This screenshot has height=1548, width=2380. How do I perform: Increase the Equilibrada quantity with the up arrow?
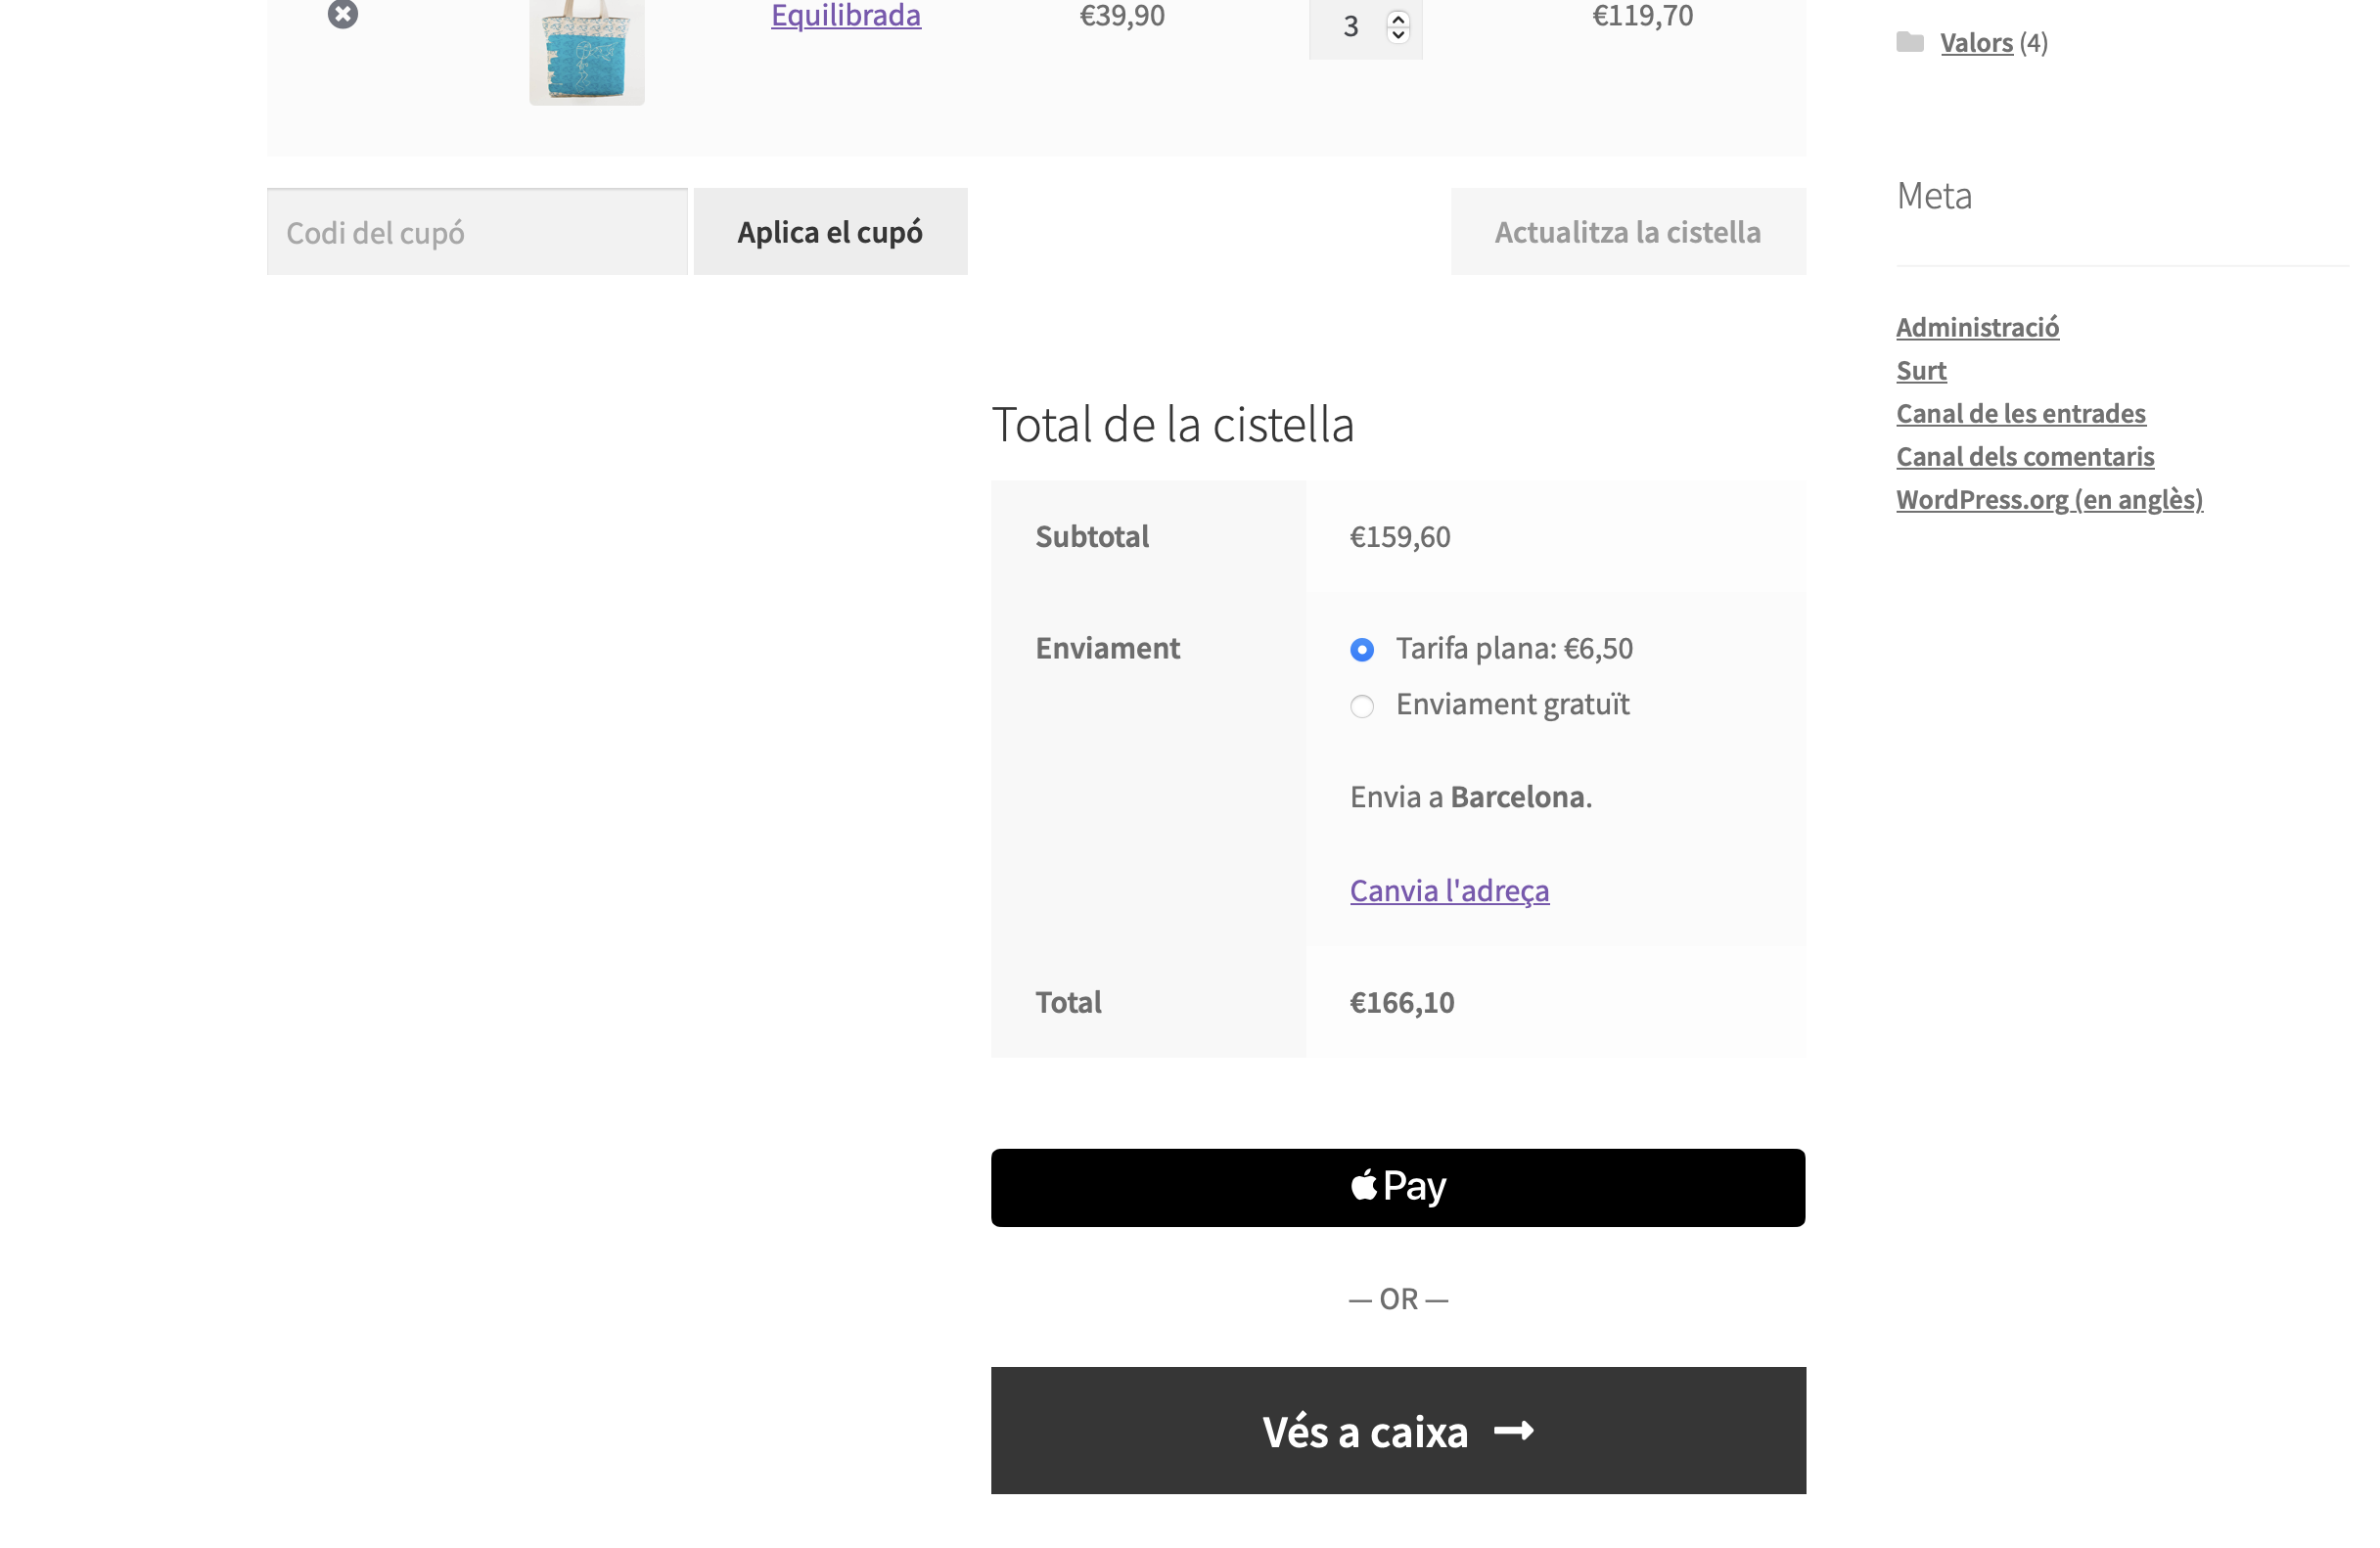(x=1397, y=19)
